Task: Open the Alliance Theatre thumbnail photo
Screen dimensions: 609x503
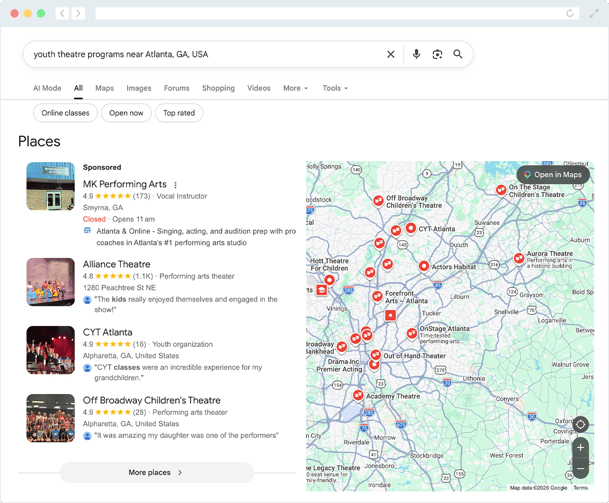Action: point(50,282)
